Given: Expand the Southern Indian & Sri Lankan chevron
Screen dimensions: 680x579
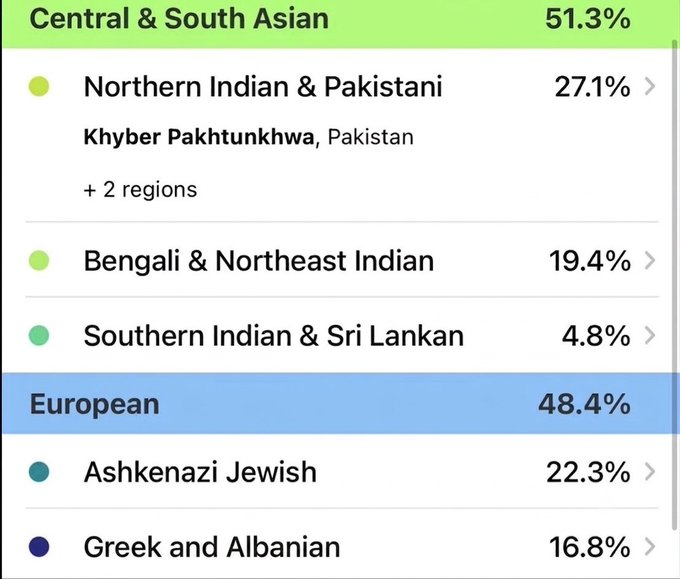Looking at the screenshot, I should [x=650, y=336].
